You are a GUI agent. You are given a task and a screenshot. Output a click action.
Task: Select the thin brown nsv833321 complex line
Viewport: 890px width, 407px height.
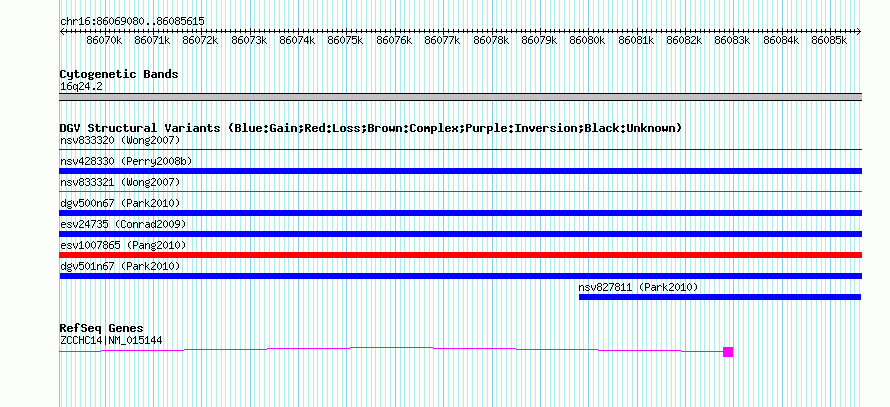[460, 192]
